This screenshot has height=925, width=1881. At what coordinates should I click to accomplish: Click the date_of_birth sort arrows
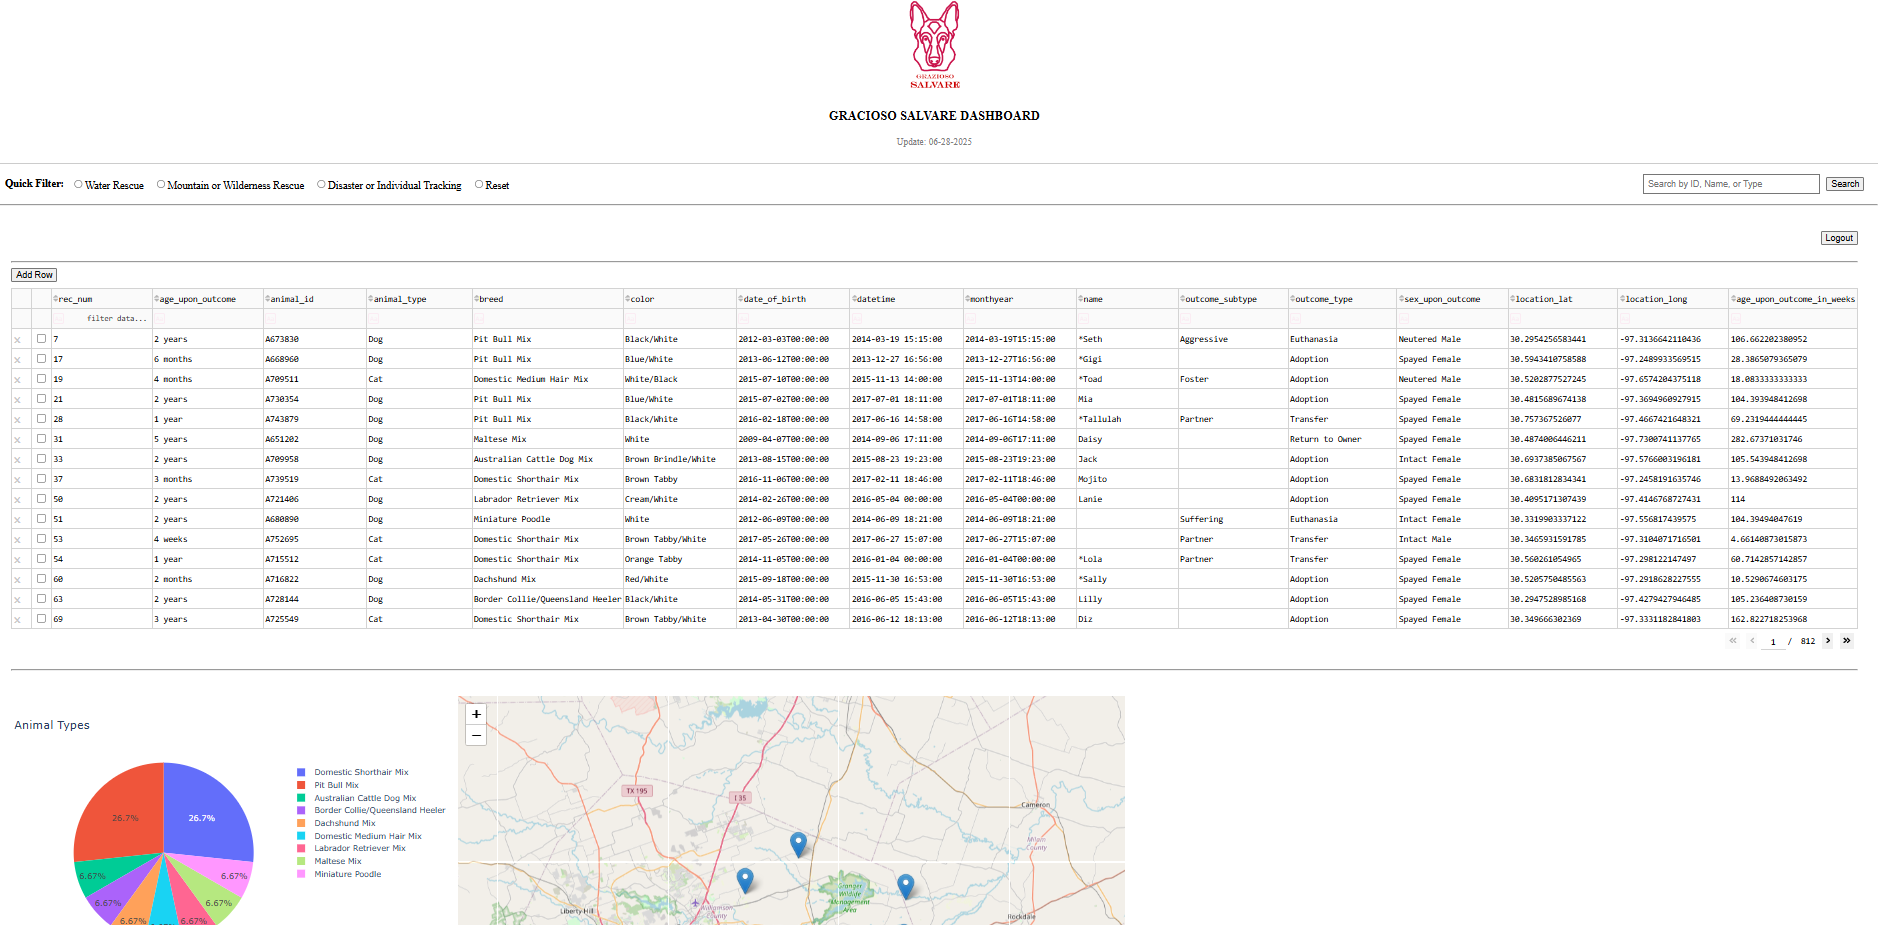(x=741, y=299)
